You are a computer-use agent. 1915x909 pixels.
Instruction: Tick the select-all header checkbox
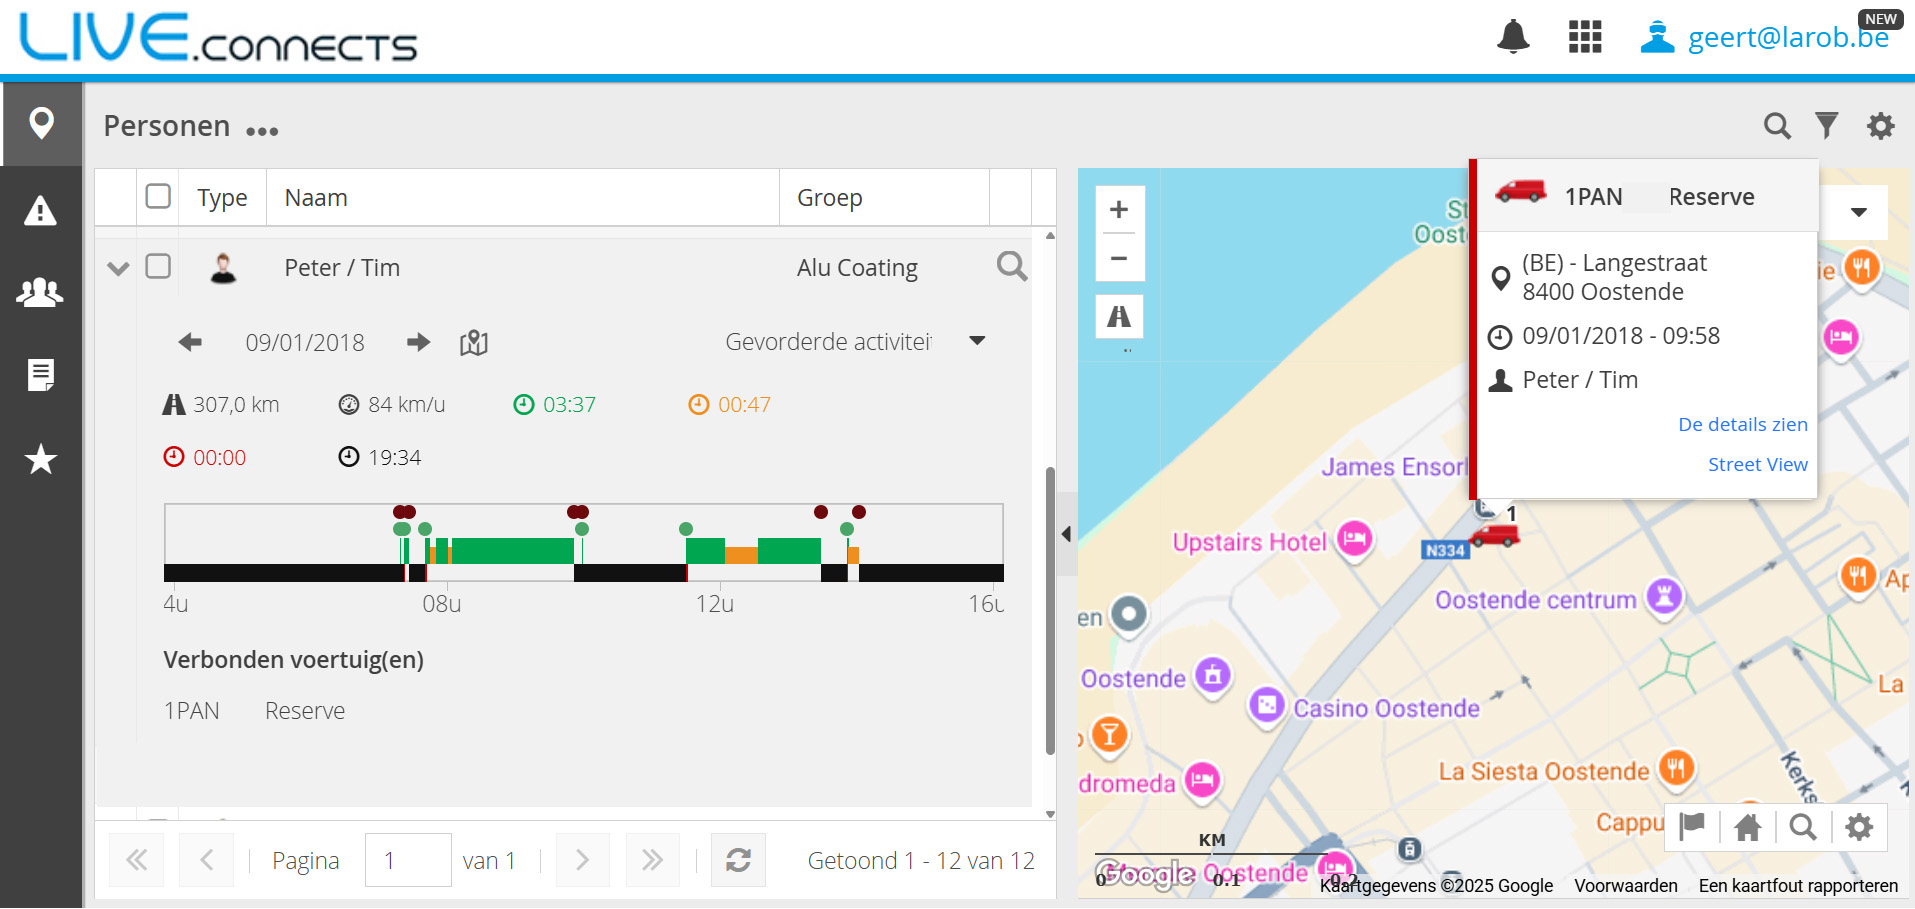tap(158, 196)
